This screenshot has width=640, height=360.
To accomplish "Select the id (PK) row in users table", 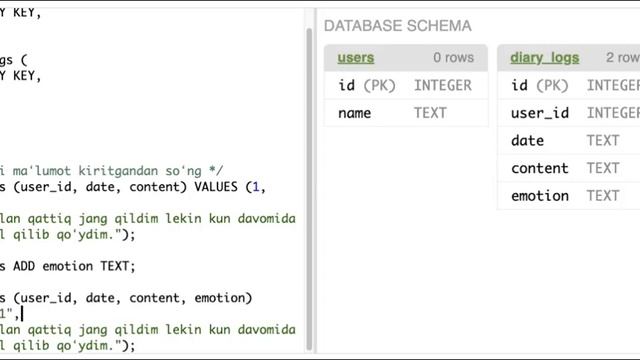I will coord(406,85).
